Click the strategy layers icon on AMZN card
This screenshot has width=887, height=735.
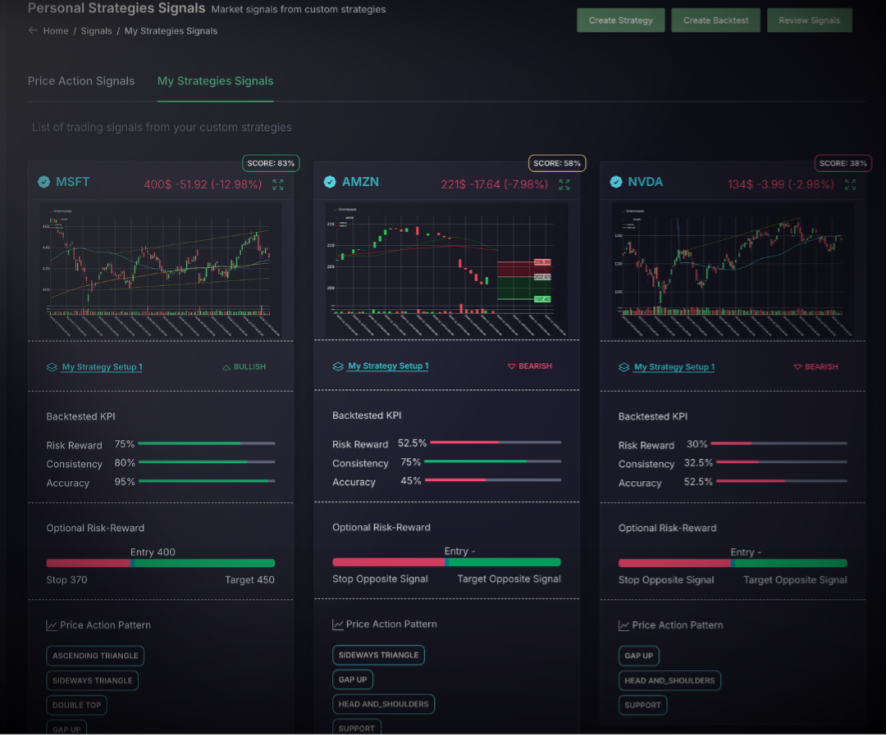pos(338,367)
